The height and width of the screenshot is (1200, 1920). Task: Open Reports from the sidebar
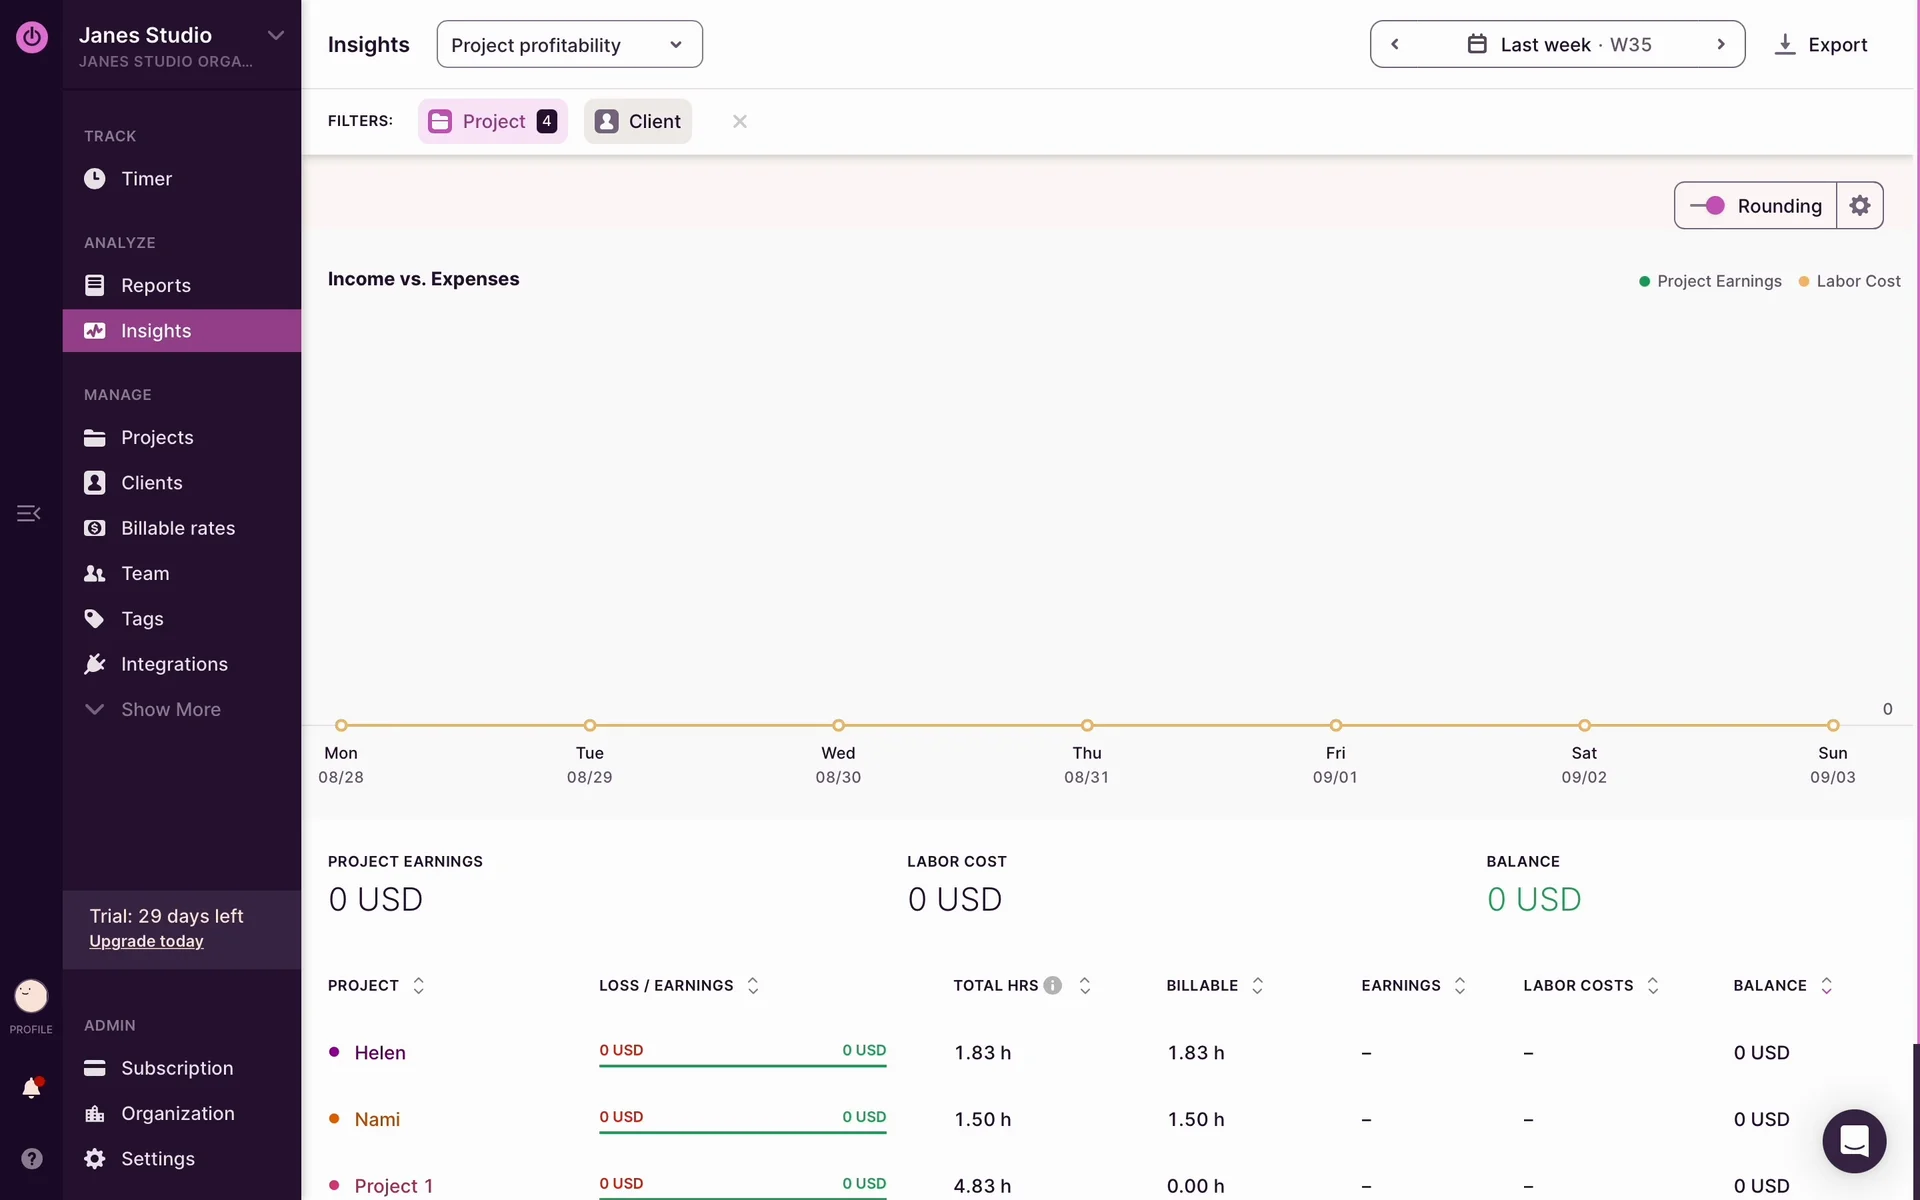(x=155, y=286)
